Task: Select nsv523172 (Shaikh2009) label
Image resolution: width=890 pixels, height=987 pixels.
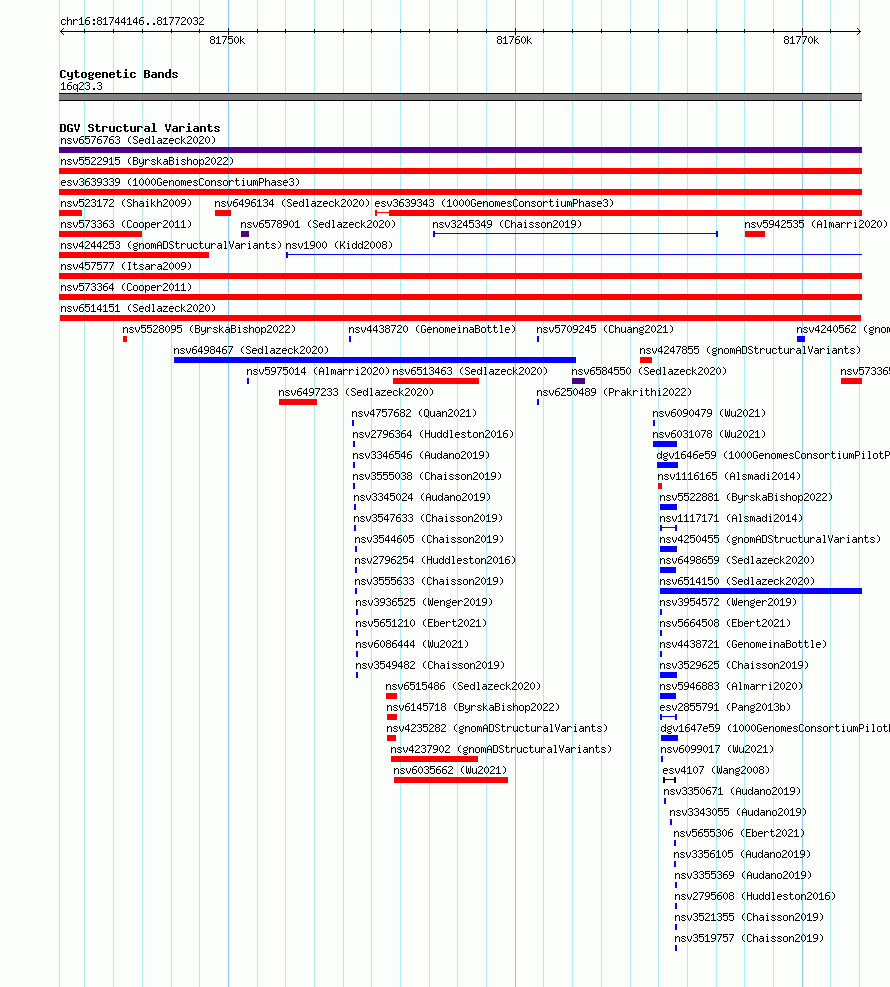Action: point(126,203)
